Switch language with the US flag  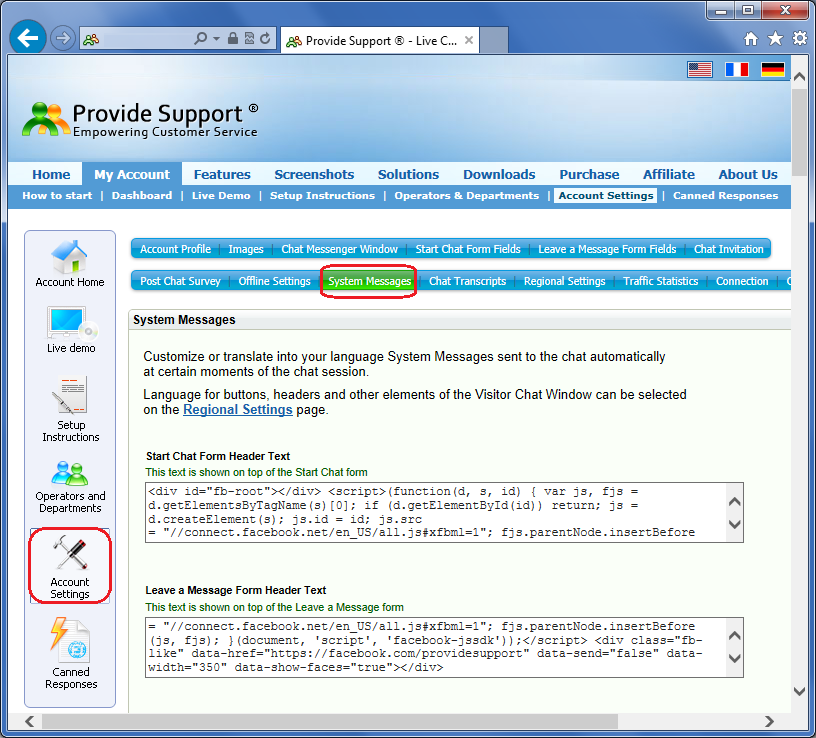[x=699, y=70]
